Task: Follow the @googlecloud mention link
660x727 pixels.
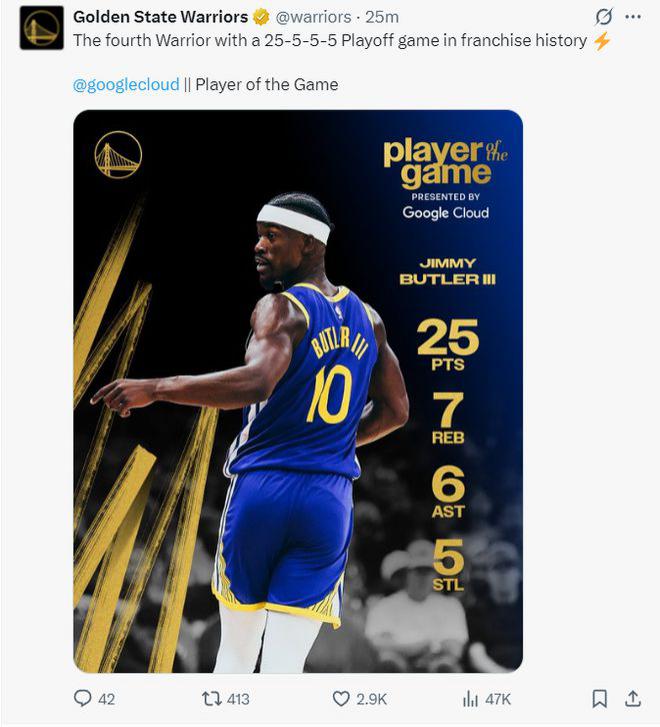Action: [126, 84]
